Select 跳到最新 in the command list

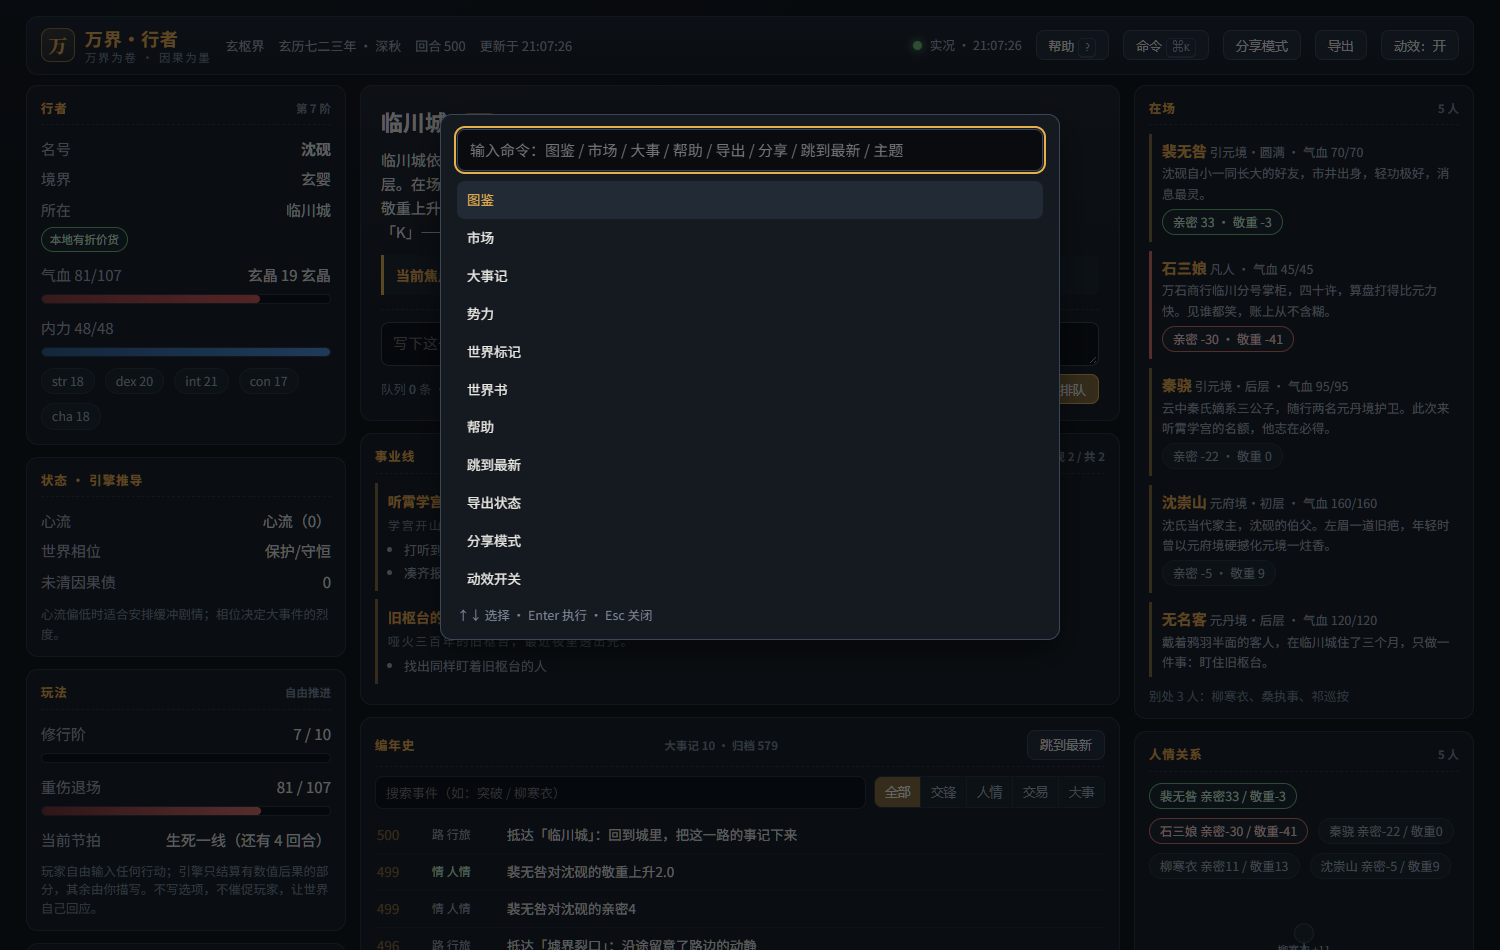750,465
